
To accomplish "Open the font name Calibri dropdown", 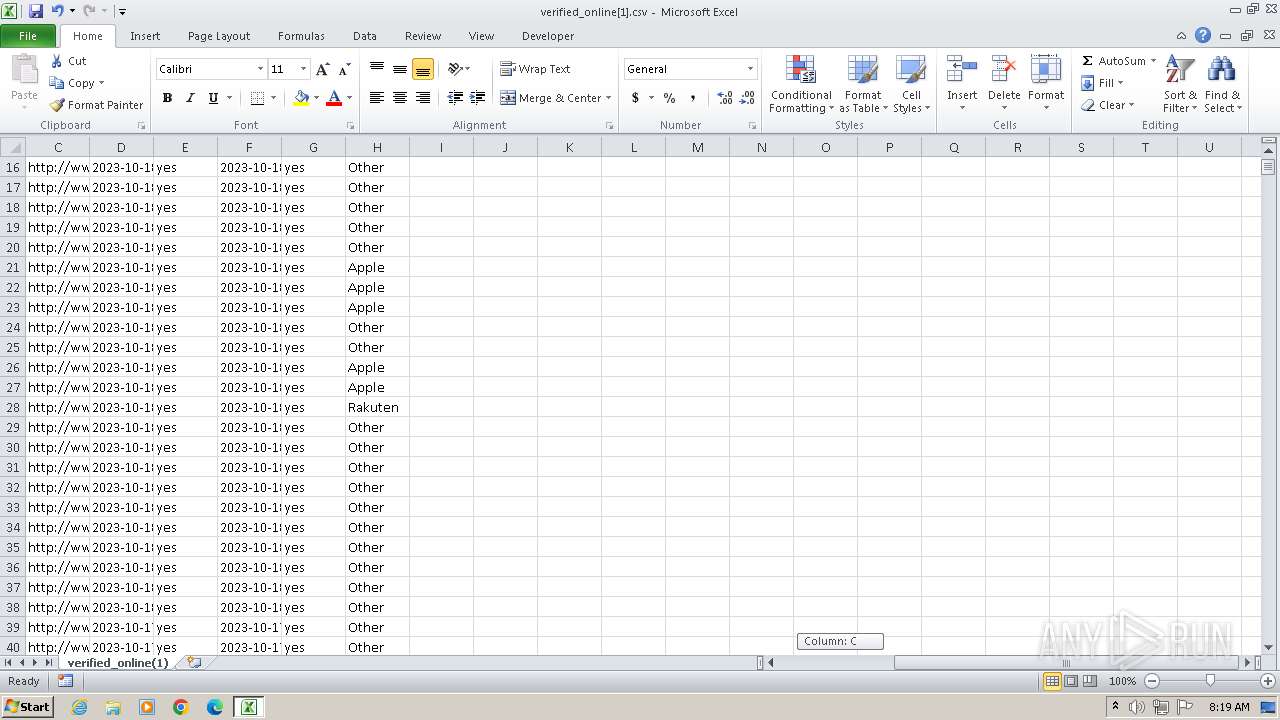I will (260, 69).
